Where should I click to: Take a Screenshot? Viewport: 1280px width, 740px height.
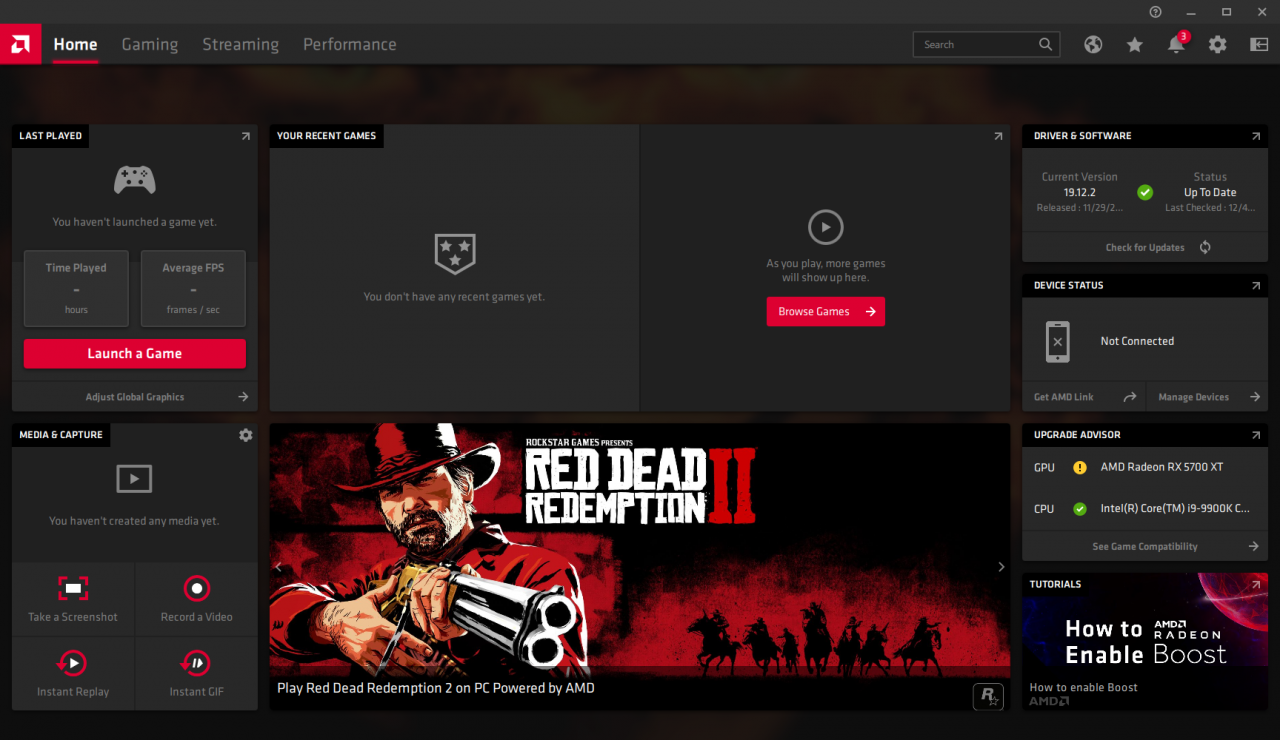[73, 599]
